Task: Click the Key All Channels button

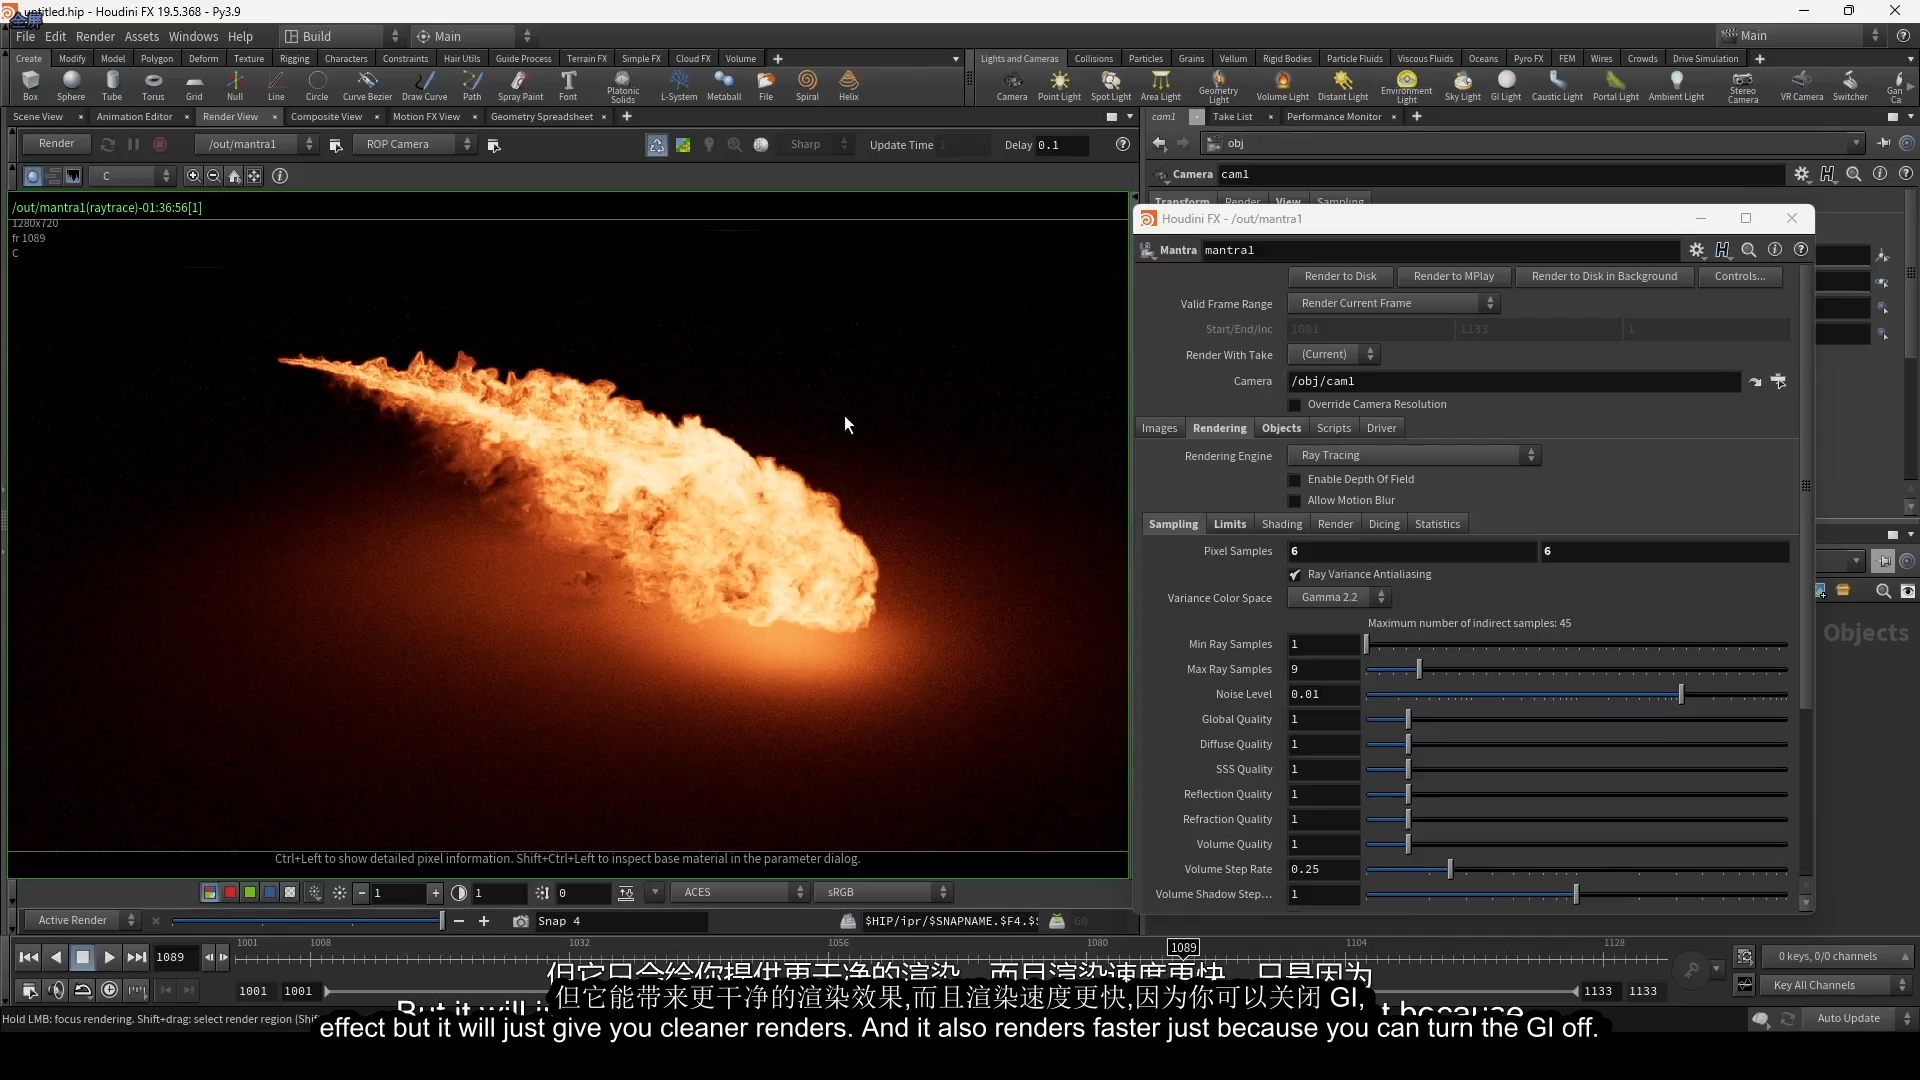Action: 1836,985
